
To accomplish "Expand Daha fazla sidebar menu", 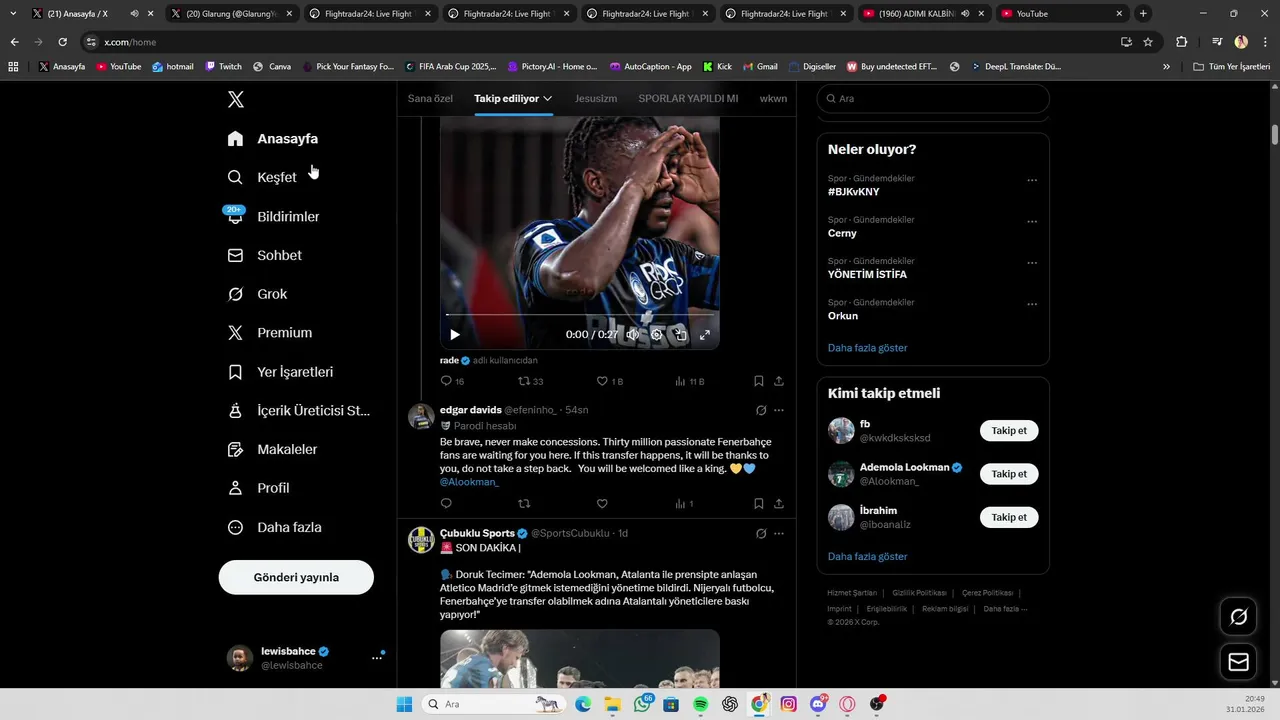I will click(x=275, y=527).
